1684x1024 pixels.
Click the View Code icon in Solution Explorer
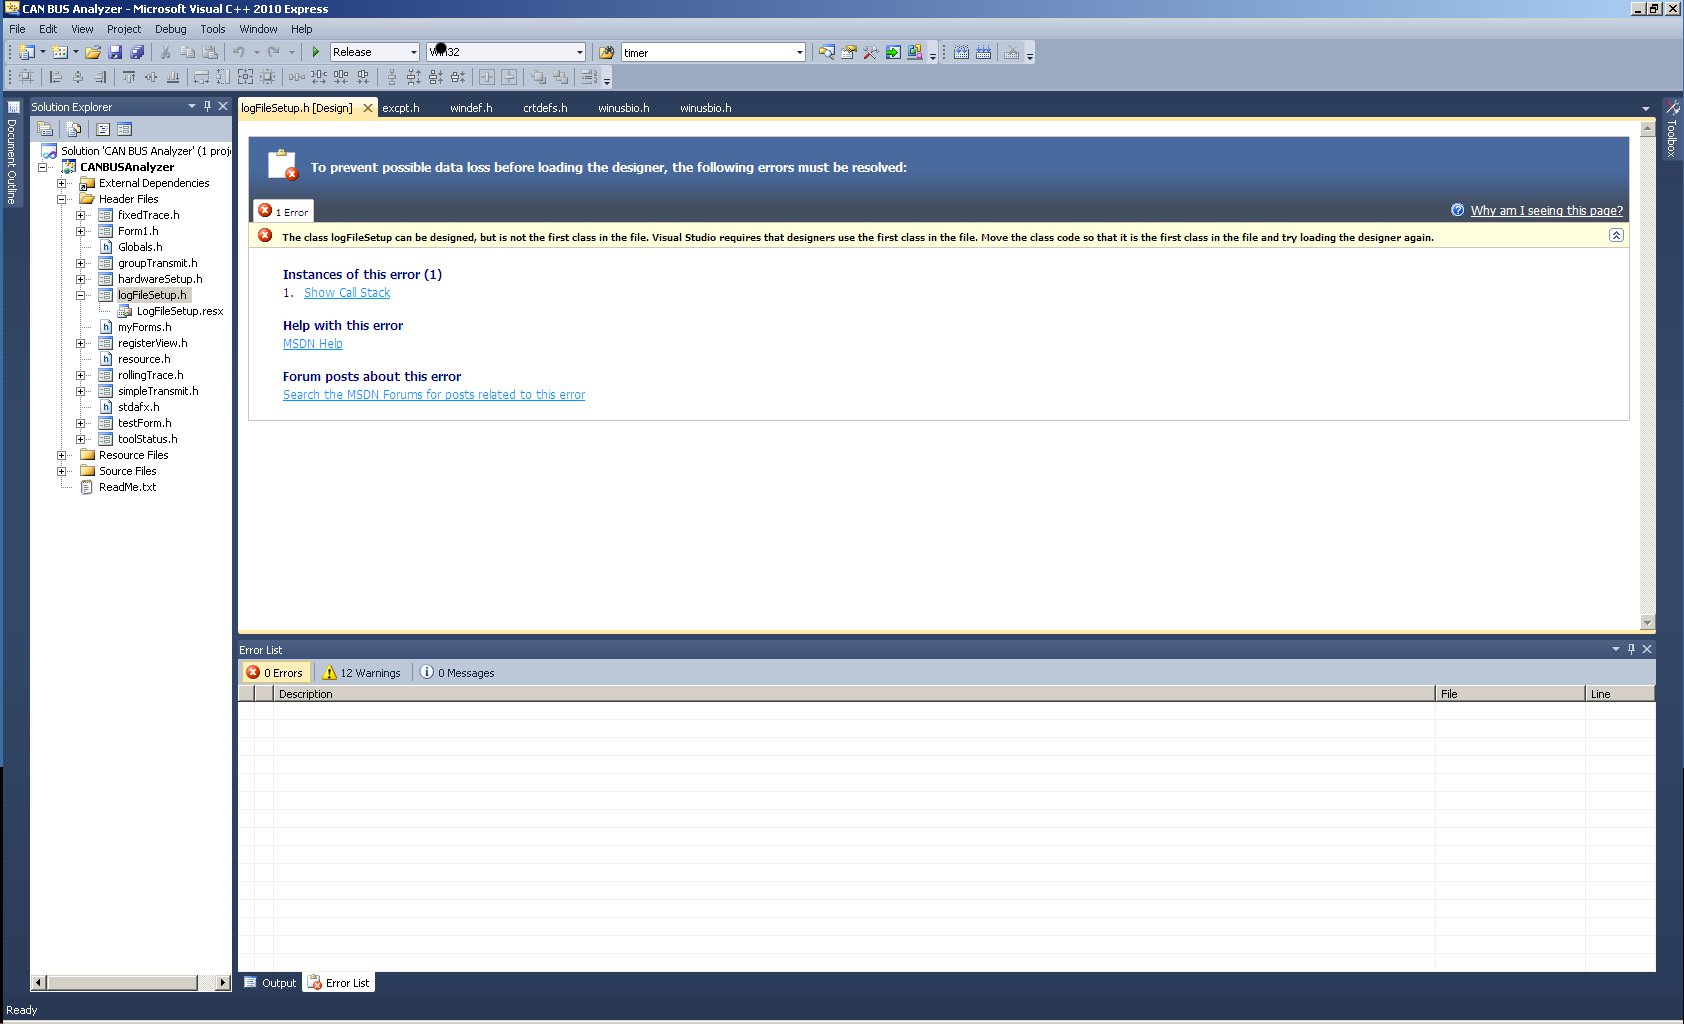103,129
